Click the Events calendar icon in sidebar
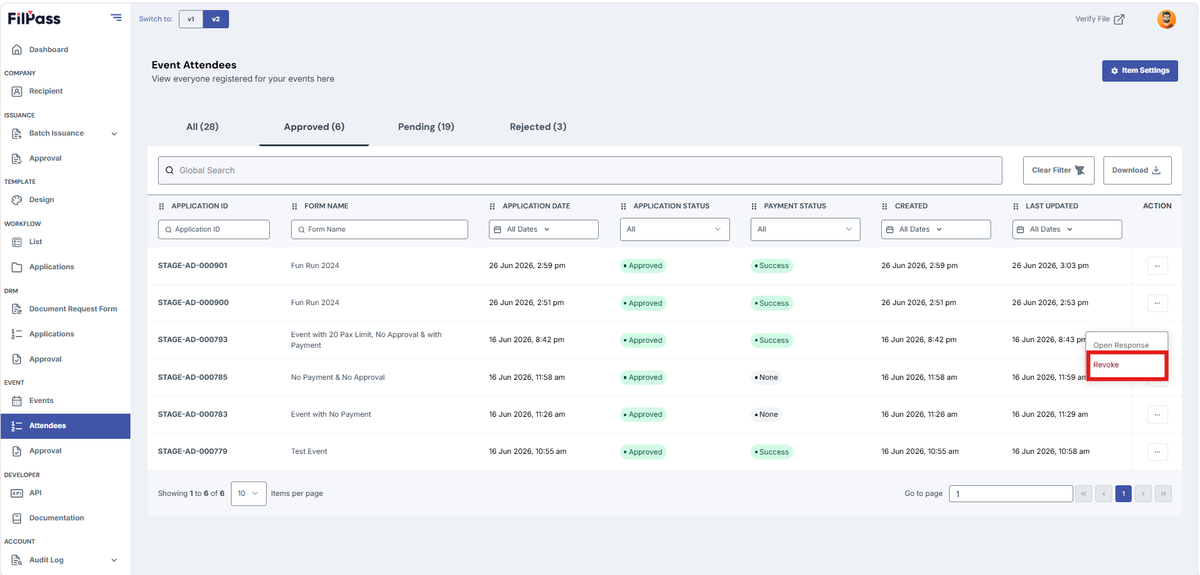This screenshot has width=1200, height=575. pyautogui.click(x=16, y=400)
